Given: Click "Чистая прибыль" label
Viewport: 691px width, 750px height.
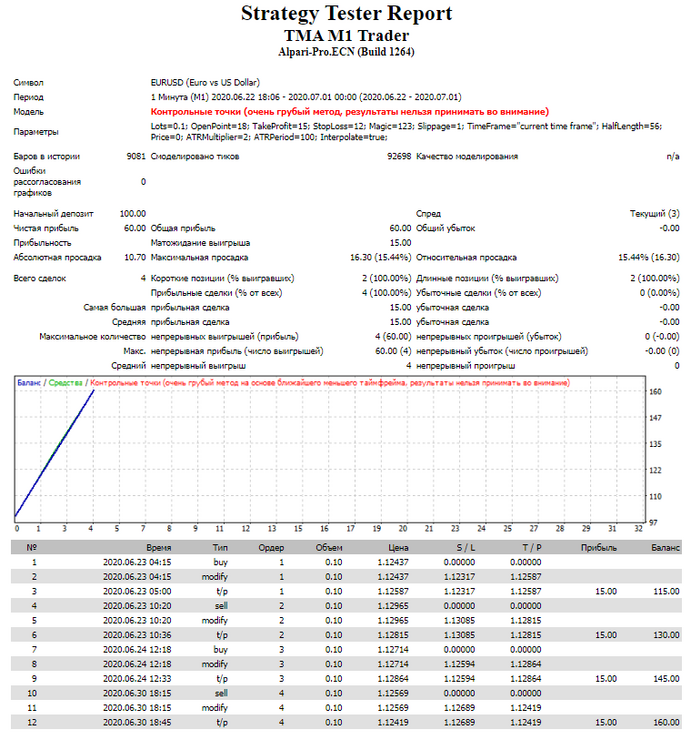Looking at the screenshot, I should click(x=46, y=228).
